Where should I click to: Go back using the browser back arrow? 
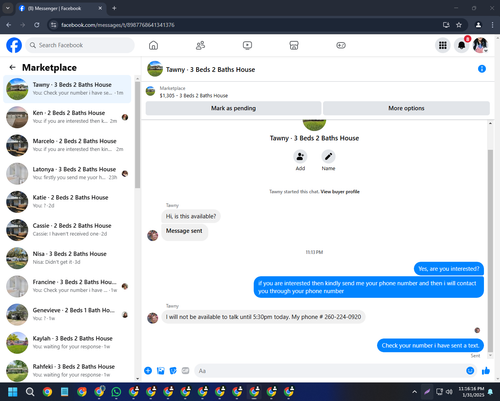point(9,25)
